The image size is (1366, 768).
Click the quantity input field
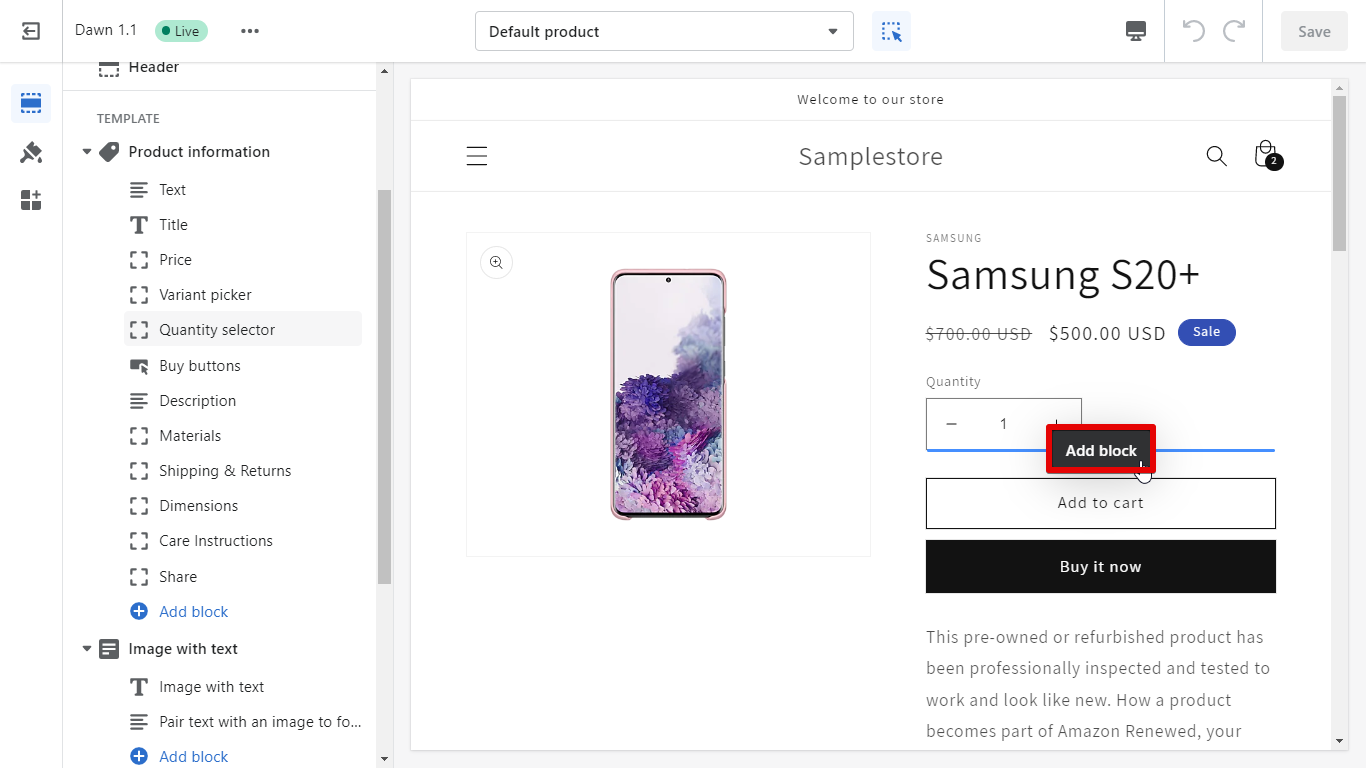tap(1003, 424)
